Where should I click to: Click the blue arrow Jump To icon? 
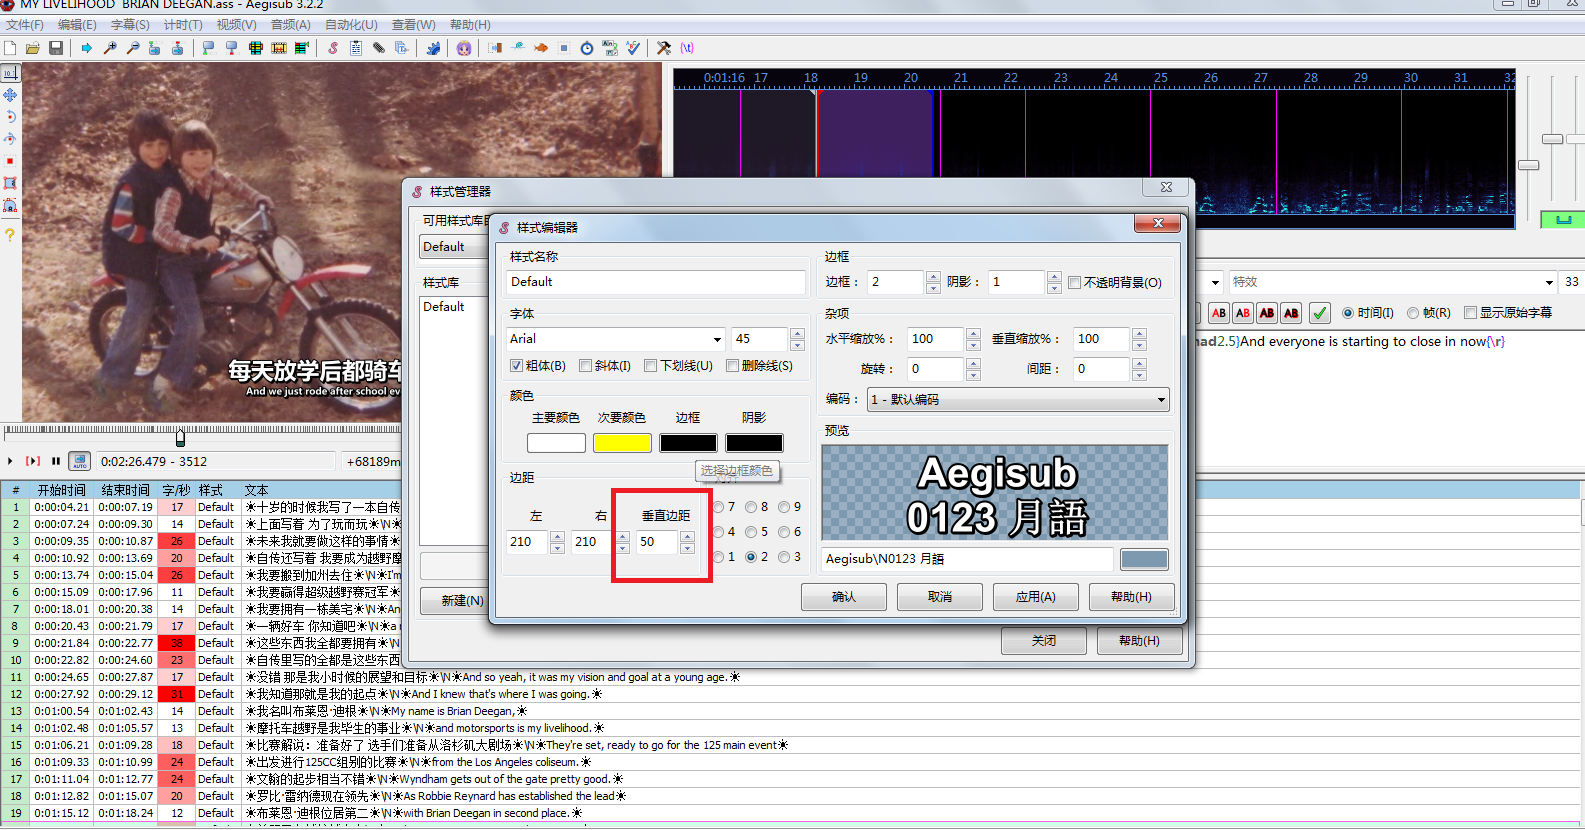pos(87,48)
